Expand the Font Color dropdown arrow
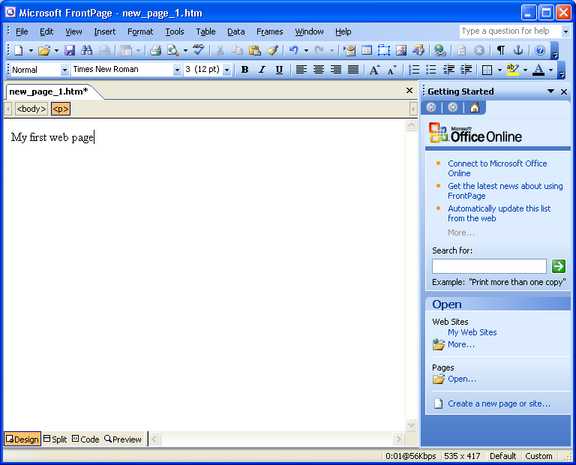This screenshot has height=465, width=576. [551, 69]
